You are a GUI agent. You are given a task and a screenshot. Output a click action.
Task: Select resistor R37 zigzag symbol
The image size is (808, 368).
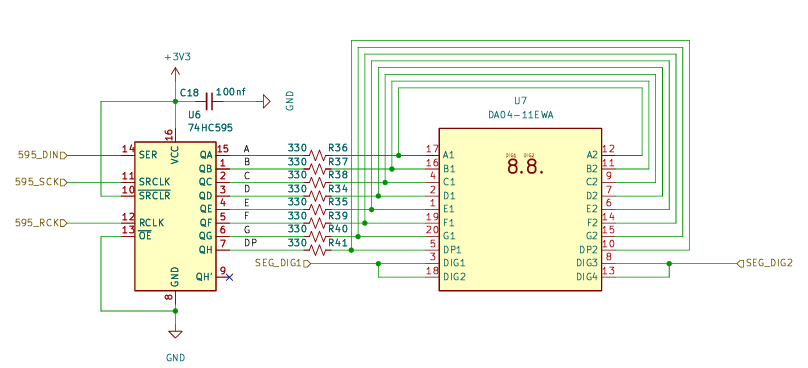click(318, 169)
